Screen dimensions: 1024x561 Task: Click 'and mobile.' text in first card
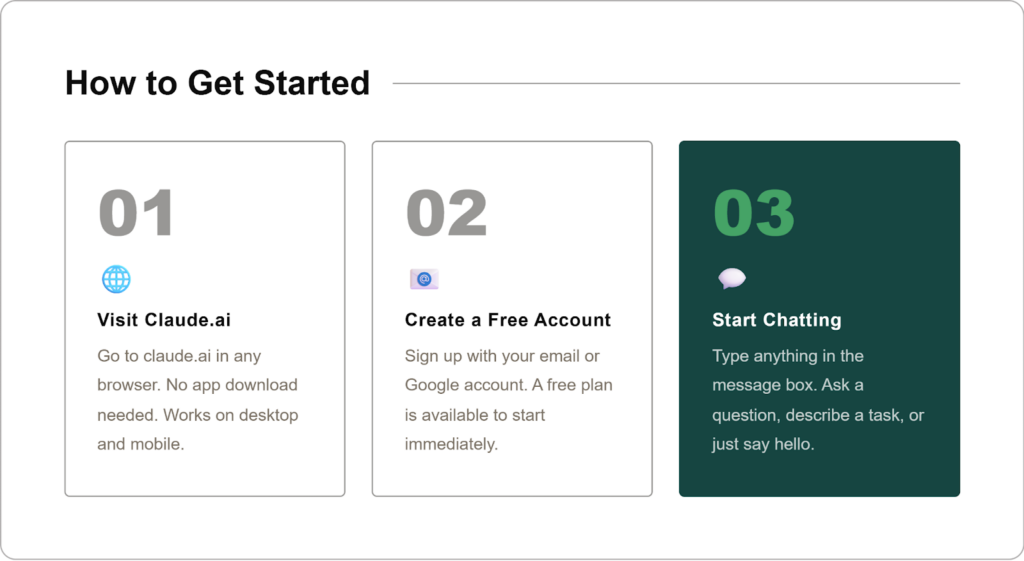(x=141, y=444)
